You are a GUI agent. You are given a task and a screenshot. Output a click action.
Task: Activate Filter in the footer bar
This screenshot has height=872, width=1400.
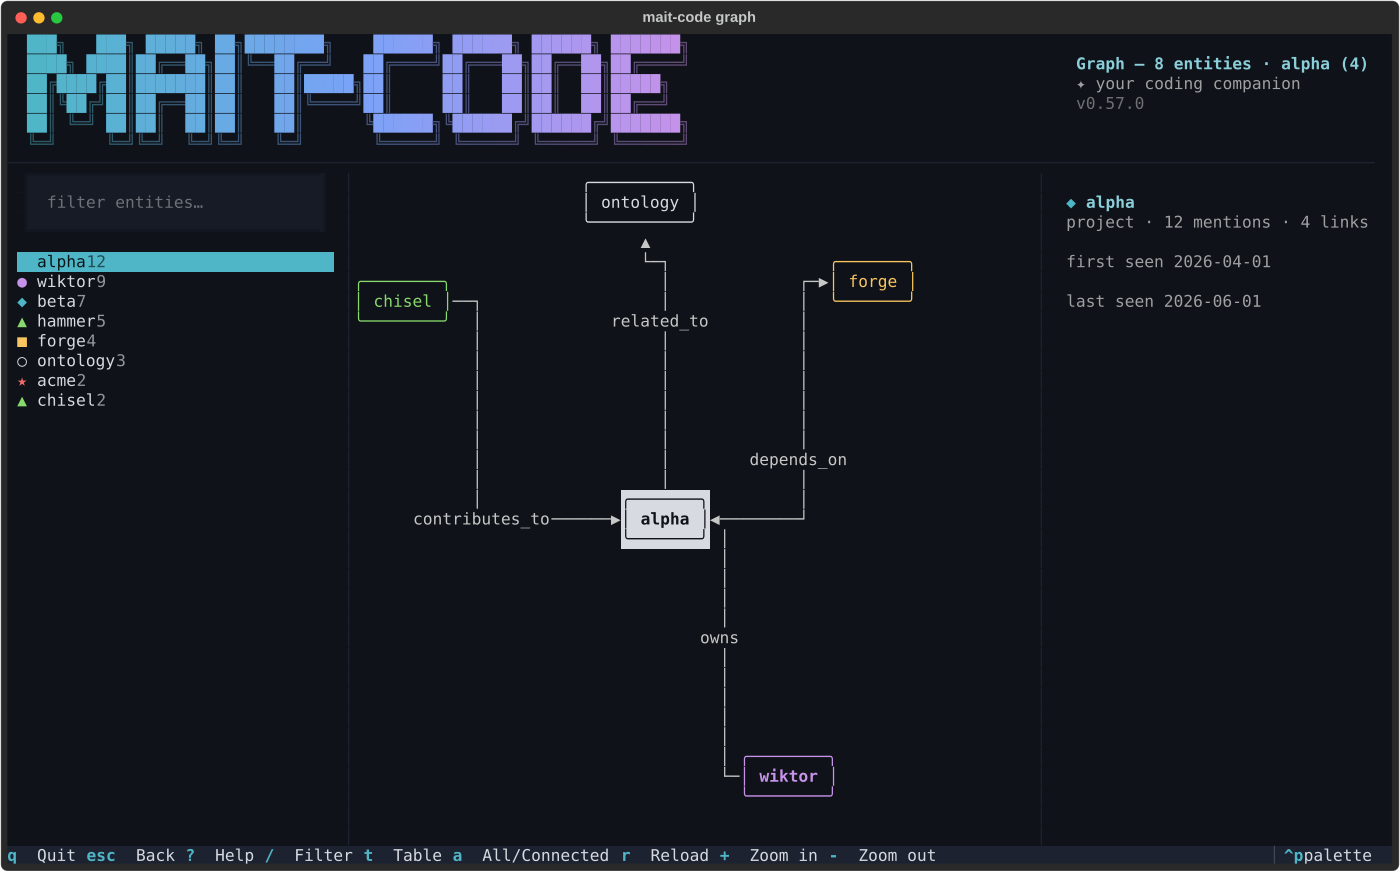point(323,856)
